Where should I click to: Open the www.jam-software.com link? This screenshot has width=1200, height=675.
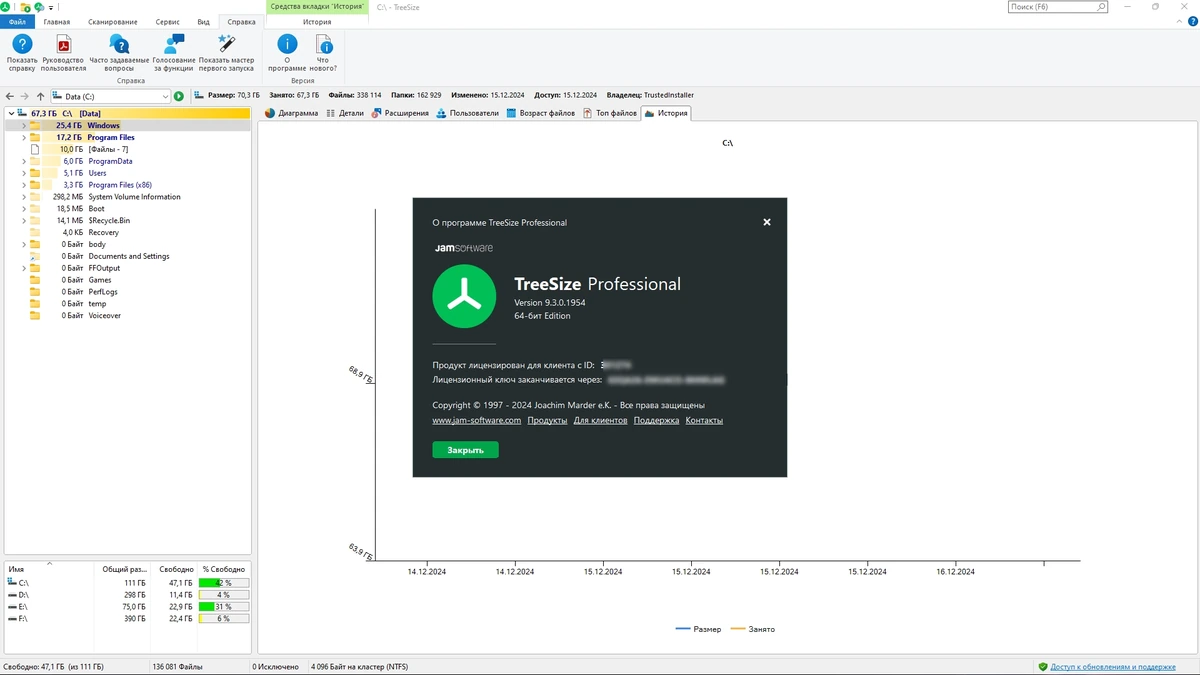pos(476,420)
